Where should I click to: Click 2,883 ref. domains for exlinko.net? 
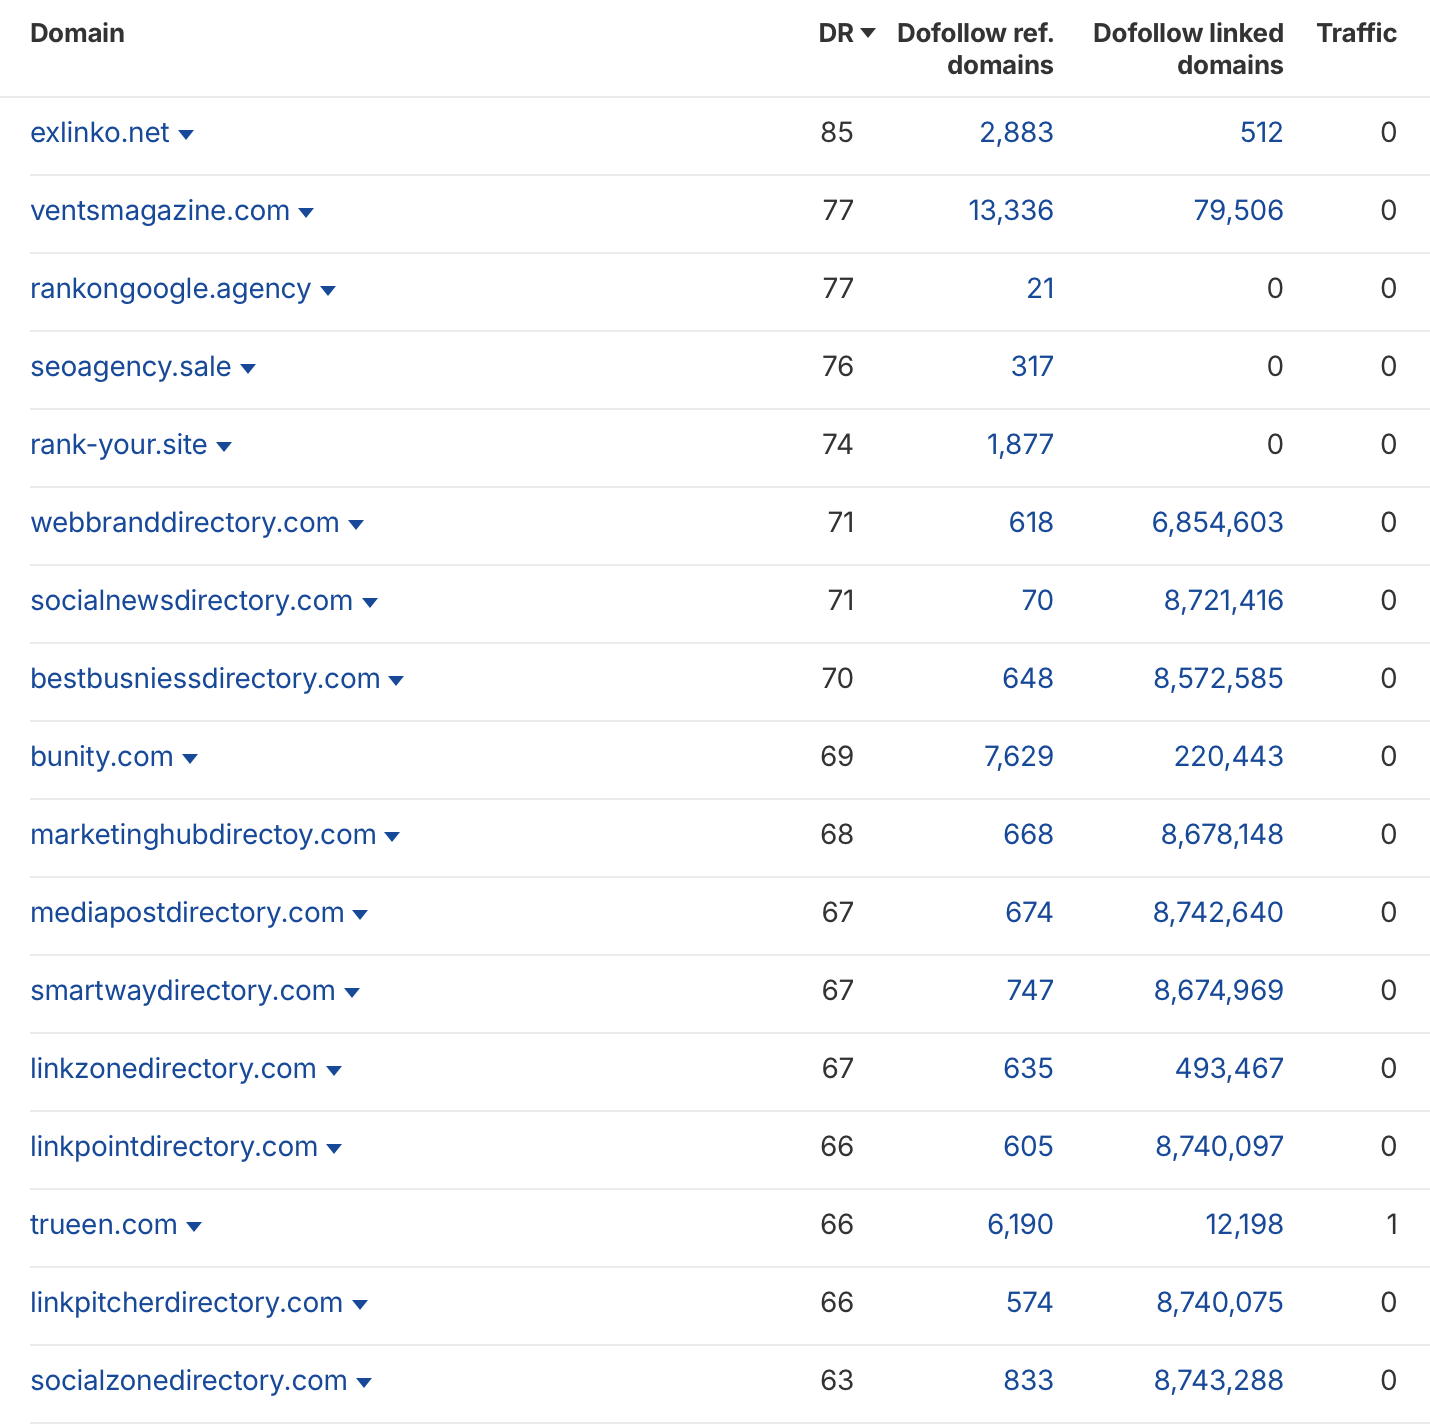1016,132
